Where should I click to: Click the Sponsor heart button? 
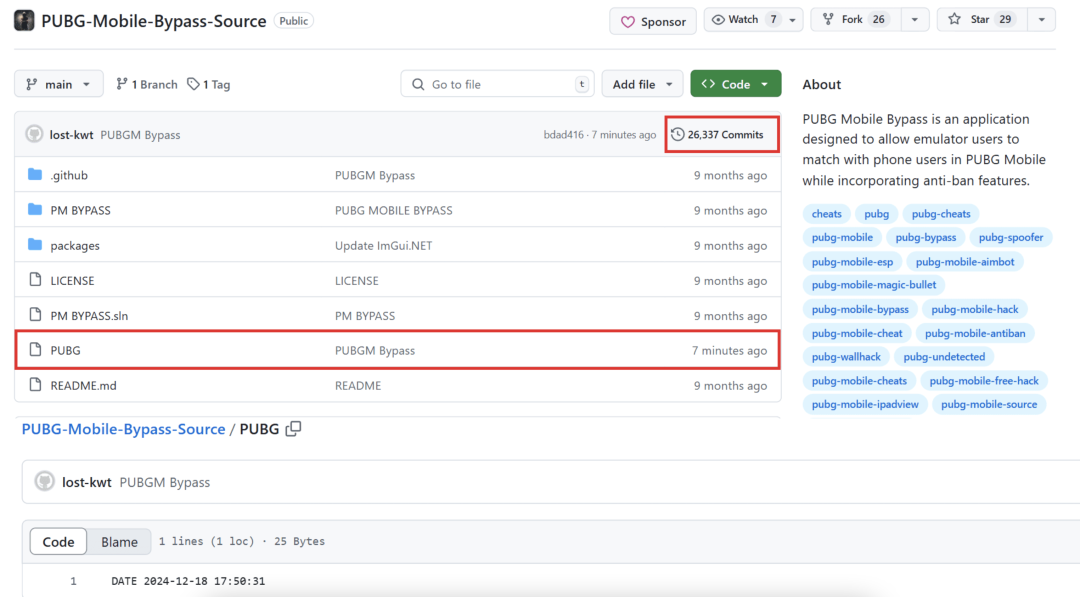653,21
